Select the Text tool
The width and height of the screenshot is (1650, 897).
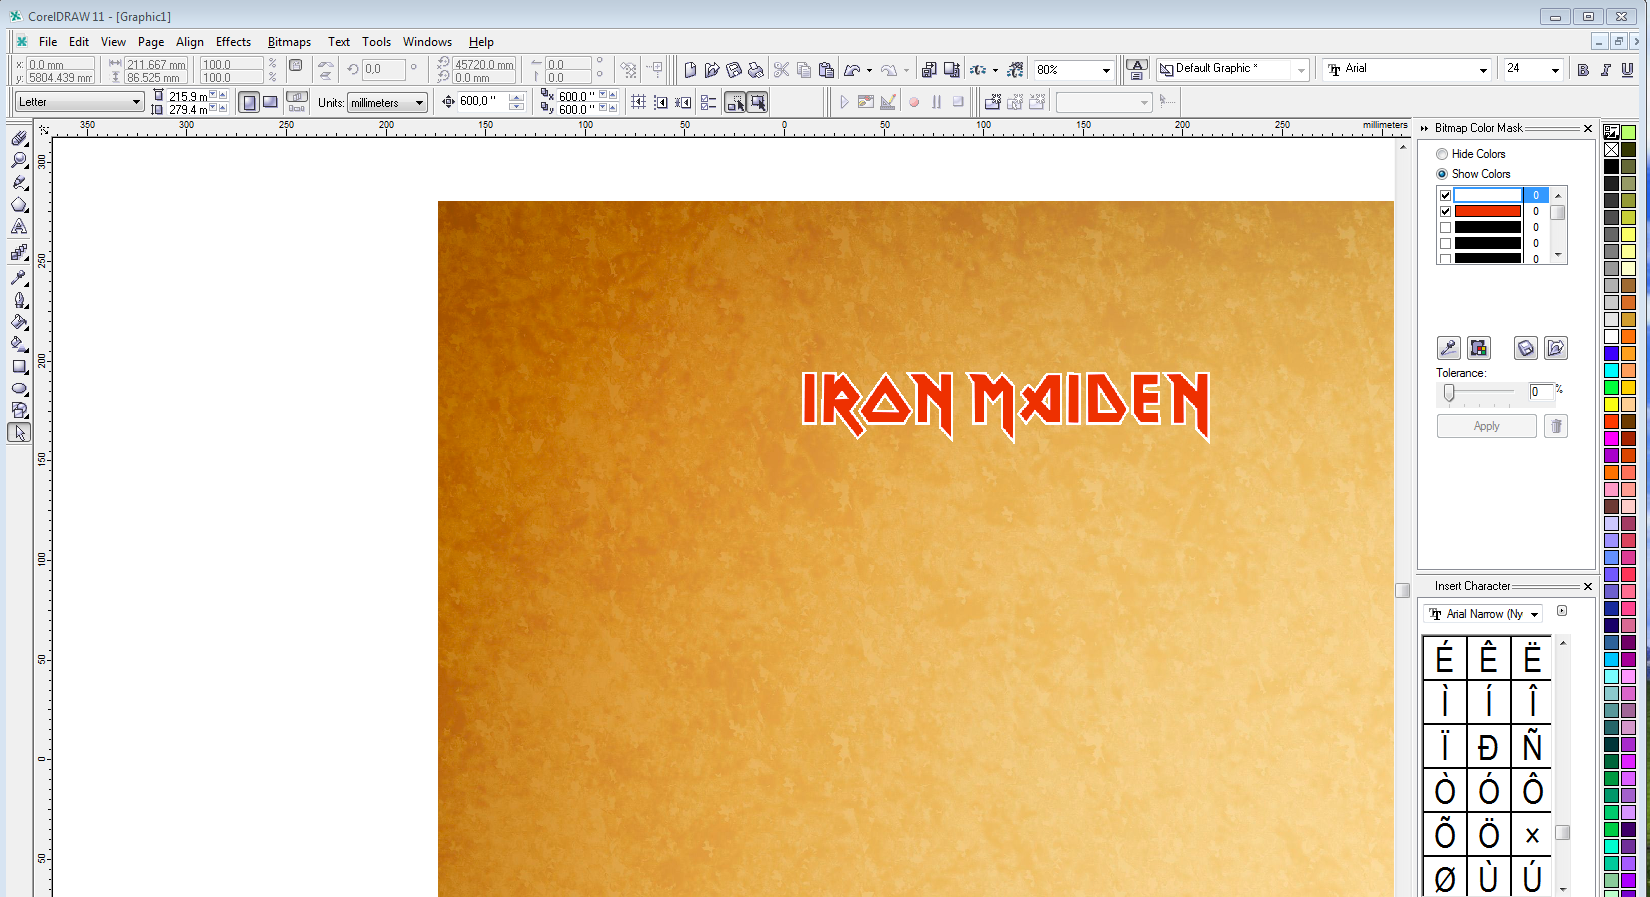(19, 227)
